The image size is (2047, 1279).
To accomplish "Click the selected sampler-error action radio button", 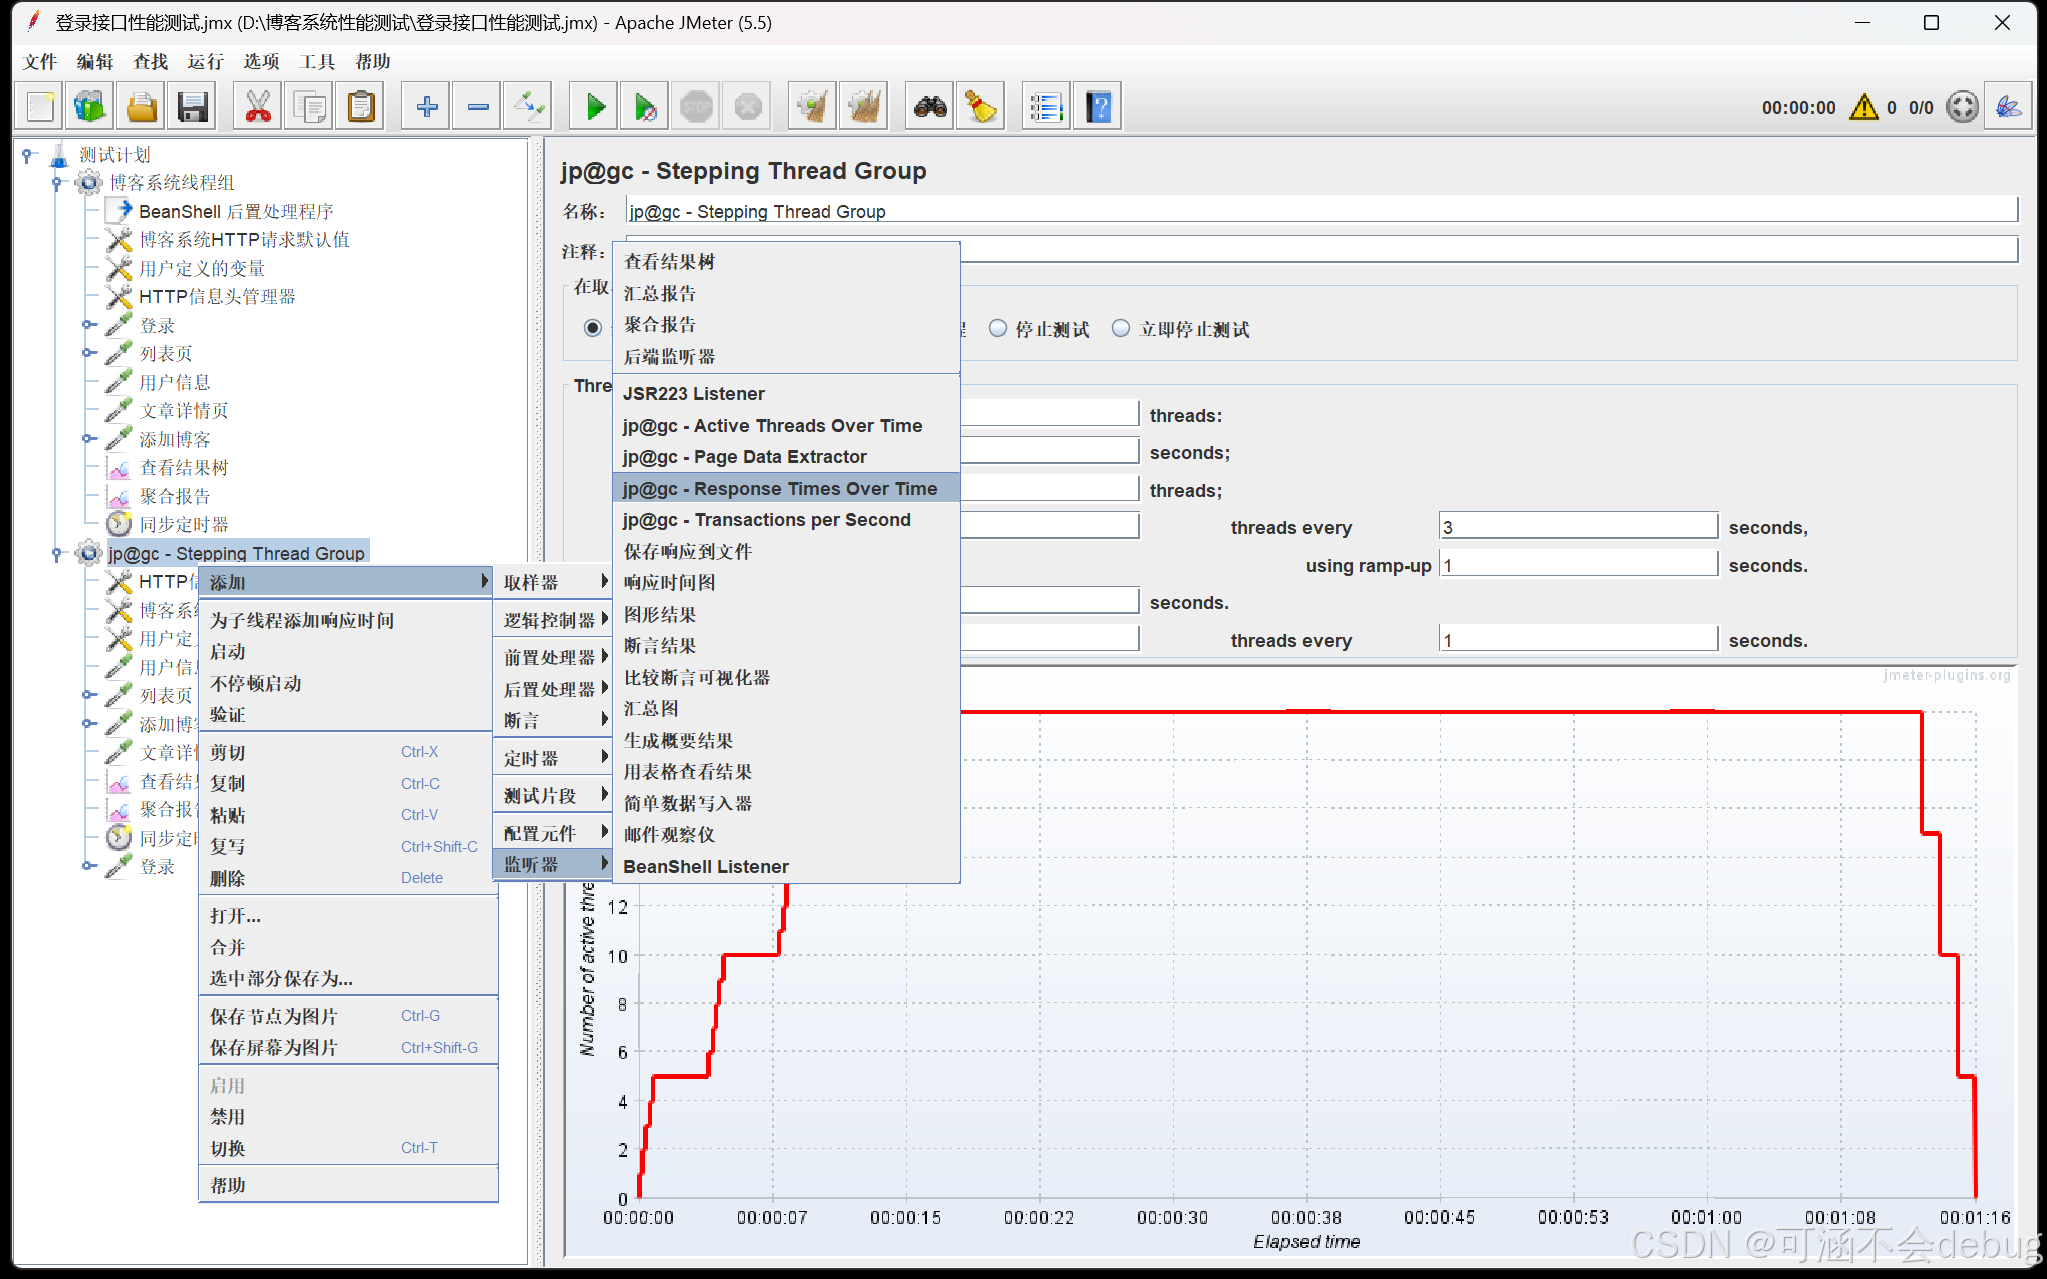I will coord(593,329).
